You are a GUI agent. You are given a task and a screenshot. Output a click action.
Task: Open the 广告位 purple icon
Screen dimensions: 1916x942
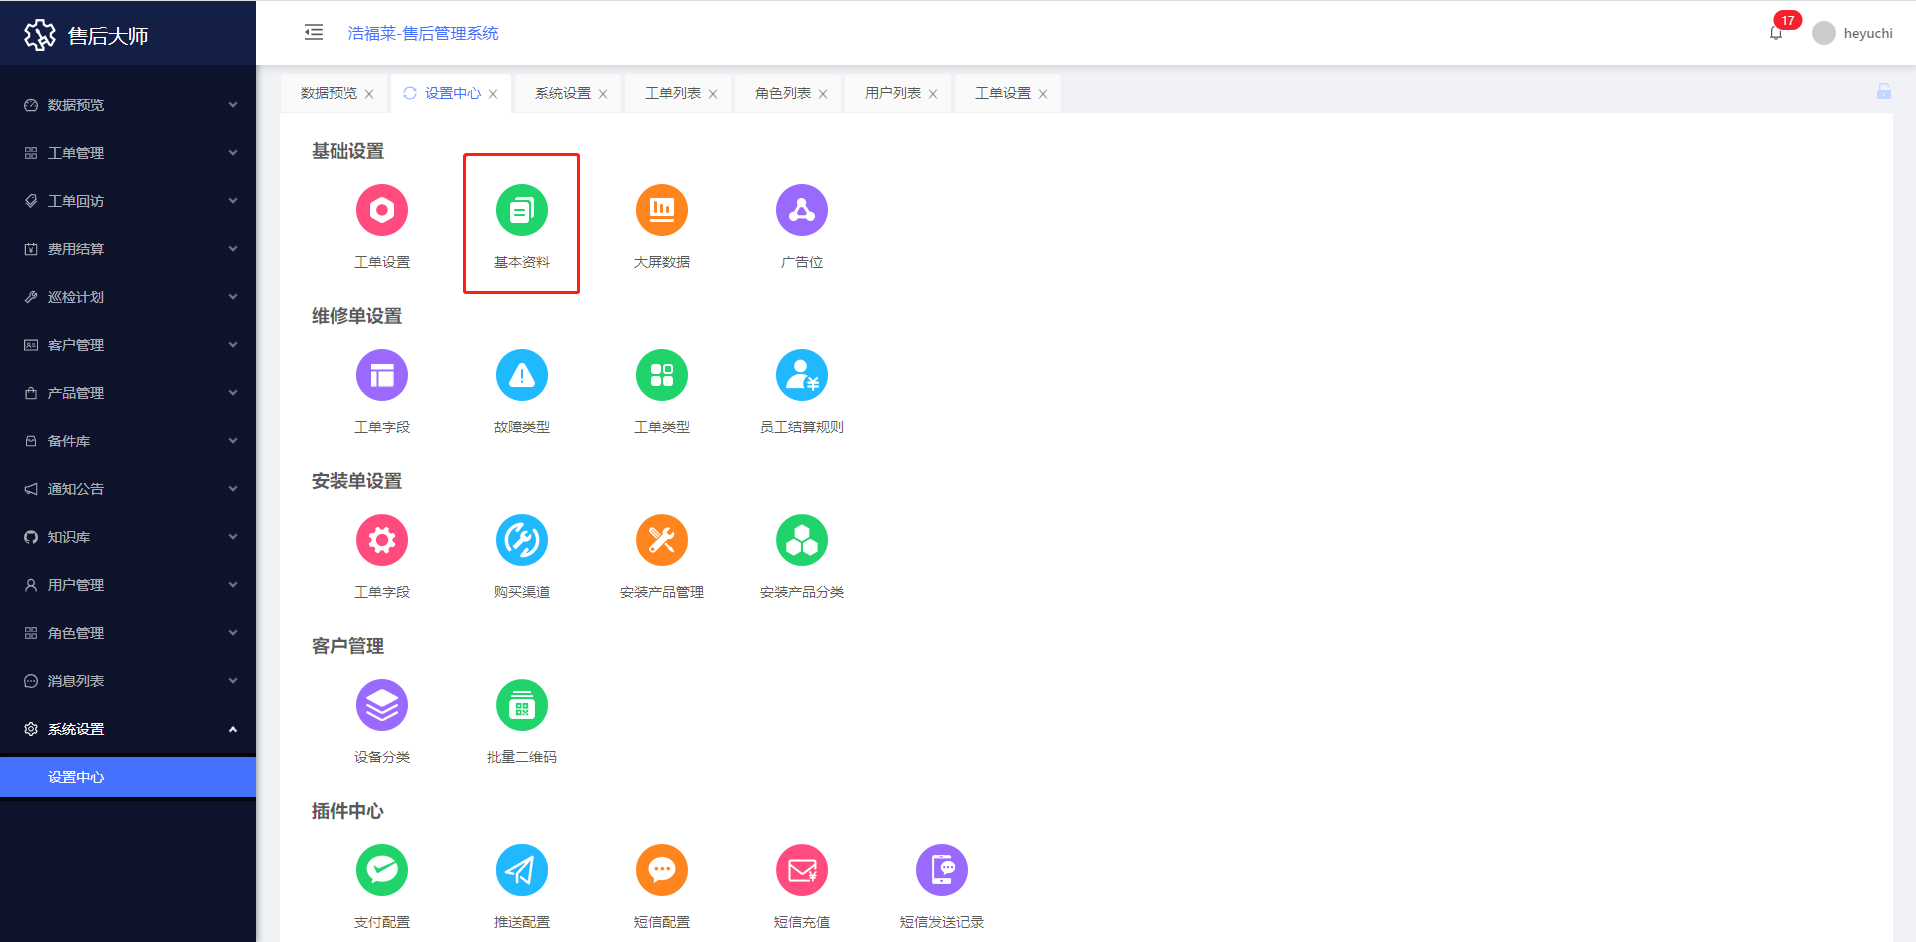click(x=801, y=210)
